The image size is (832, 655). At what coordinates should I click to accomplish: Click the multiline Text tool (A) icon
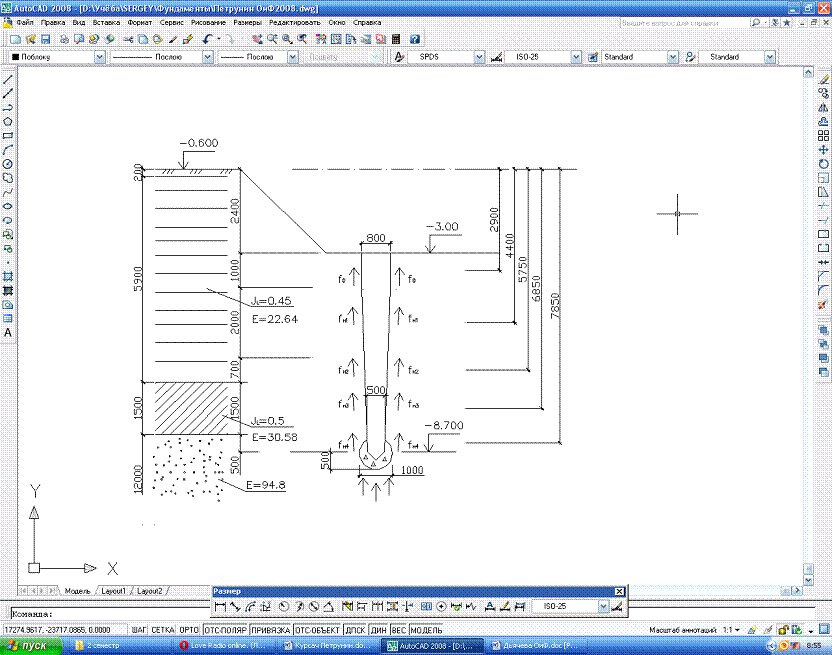[8, 332]
